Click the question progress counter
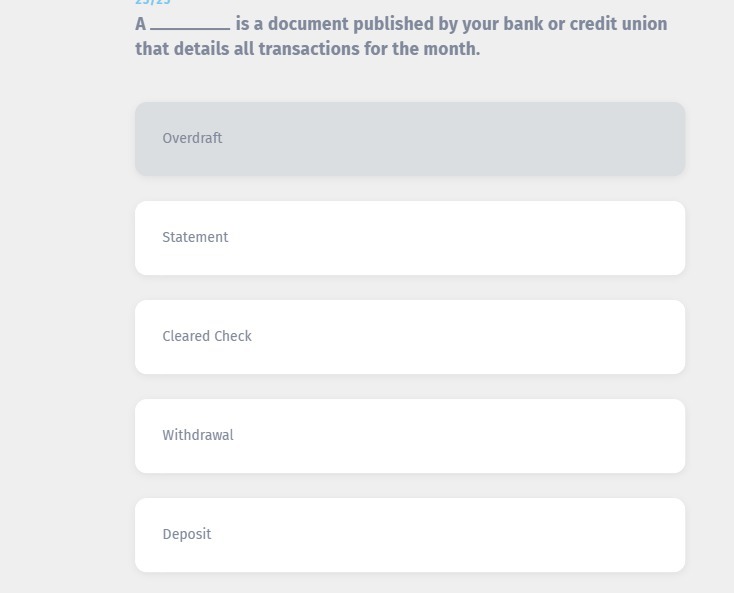This screenshot has height=593, width=734. 153,3
